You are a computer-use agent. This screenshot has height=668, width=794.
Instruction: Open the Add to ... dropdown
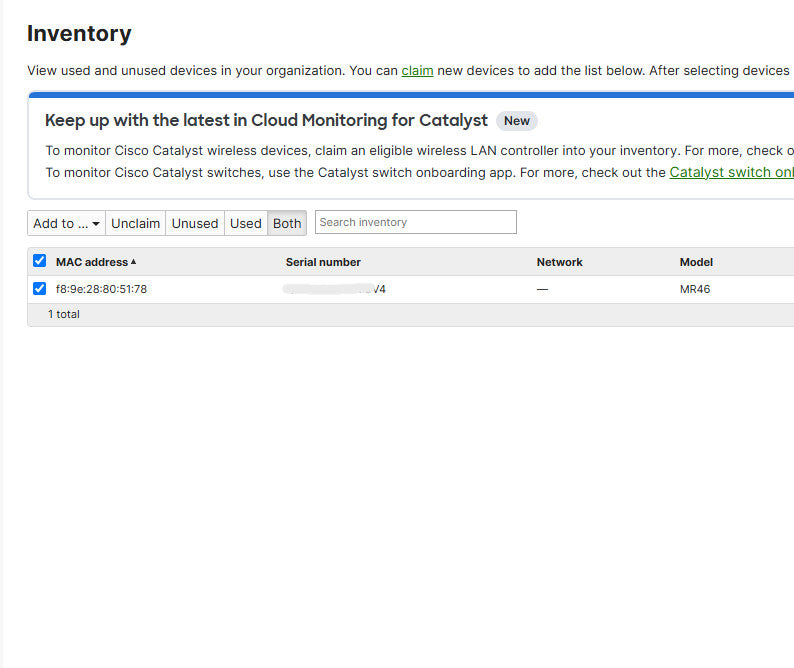pos(66,223)
